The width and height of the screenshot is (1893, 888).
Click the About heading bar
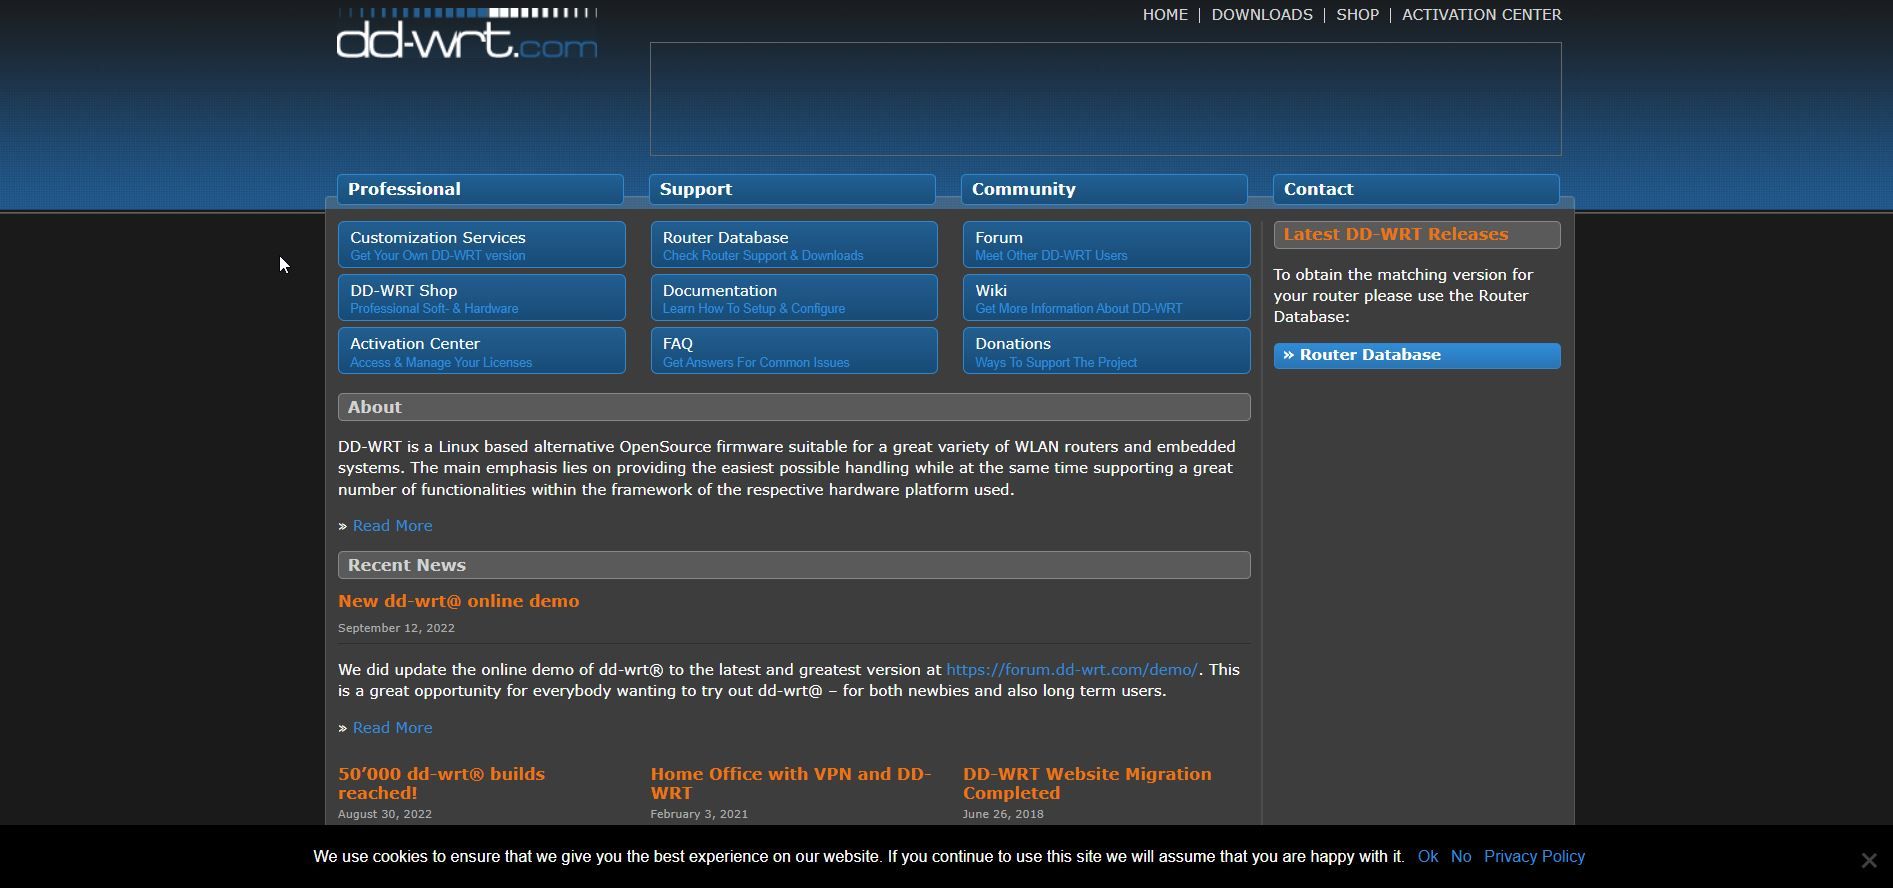tap(794, 407)
